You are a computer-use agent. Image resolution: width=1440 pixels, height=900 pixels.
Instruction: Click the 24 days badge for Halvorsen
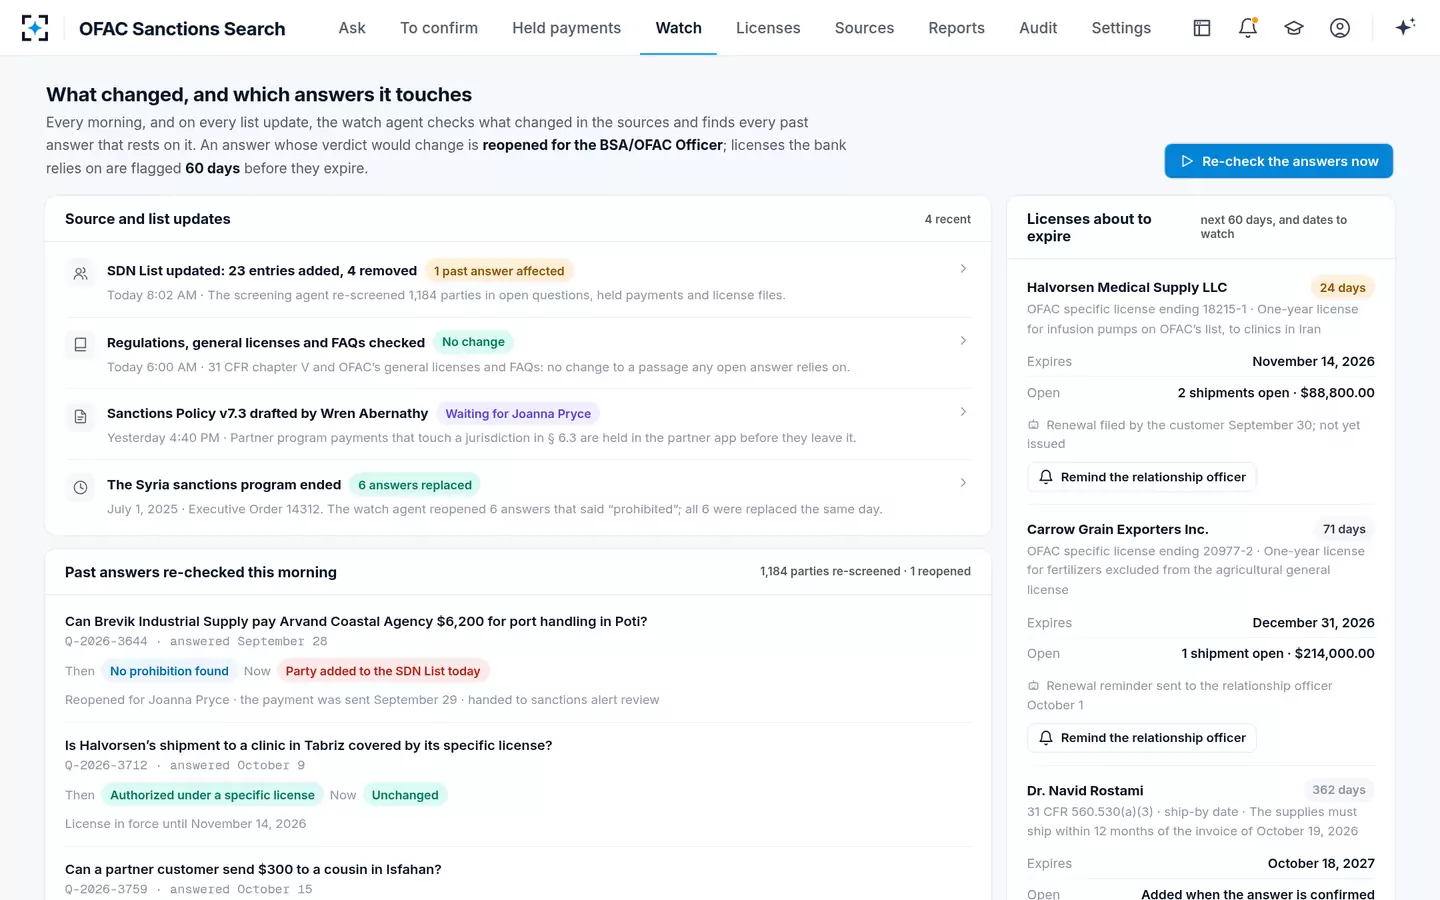(1342, 288)
